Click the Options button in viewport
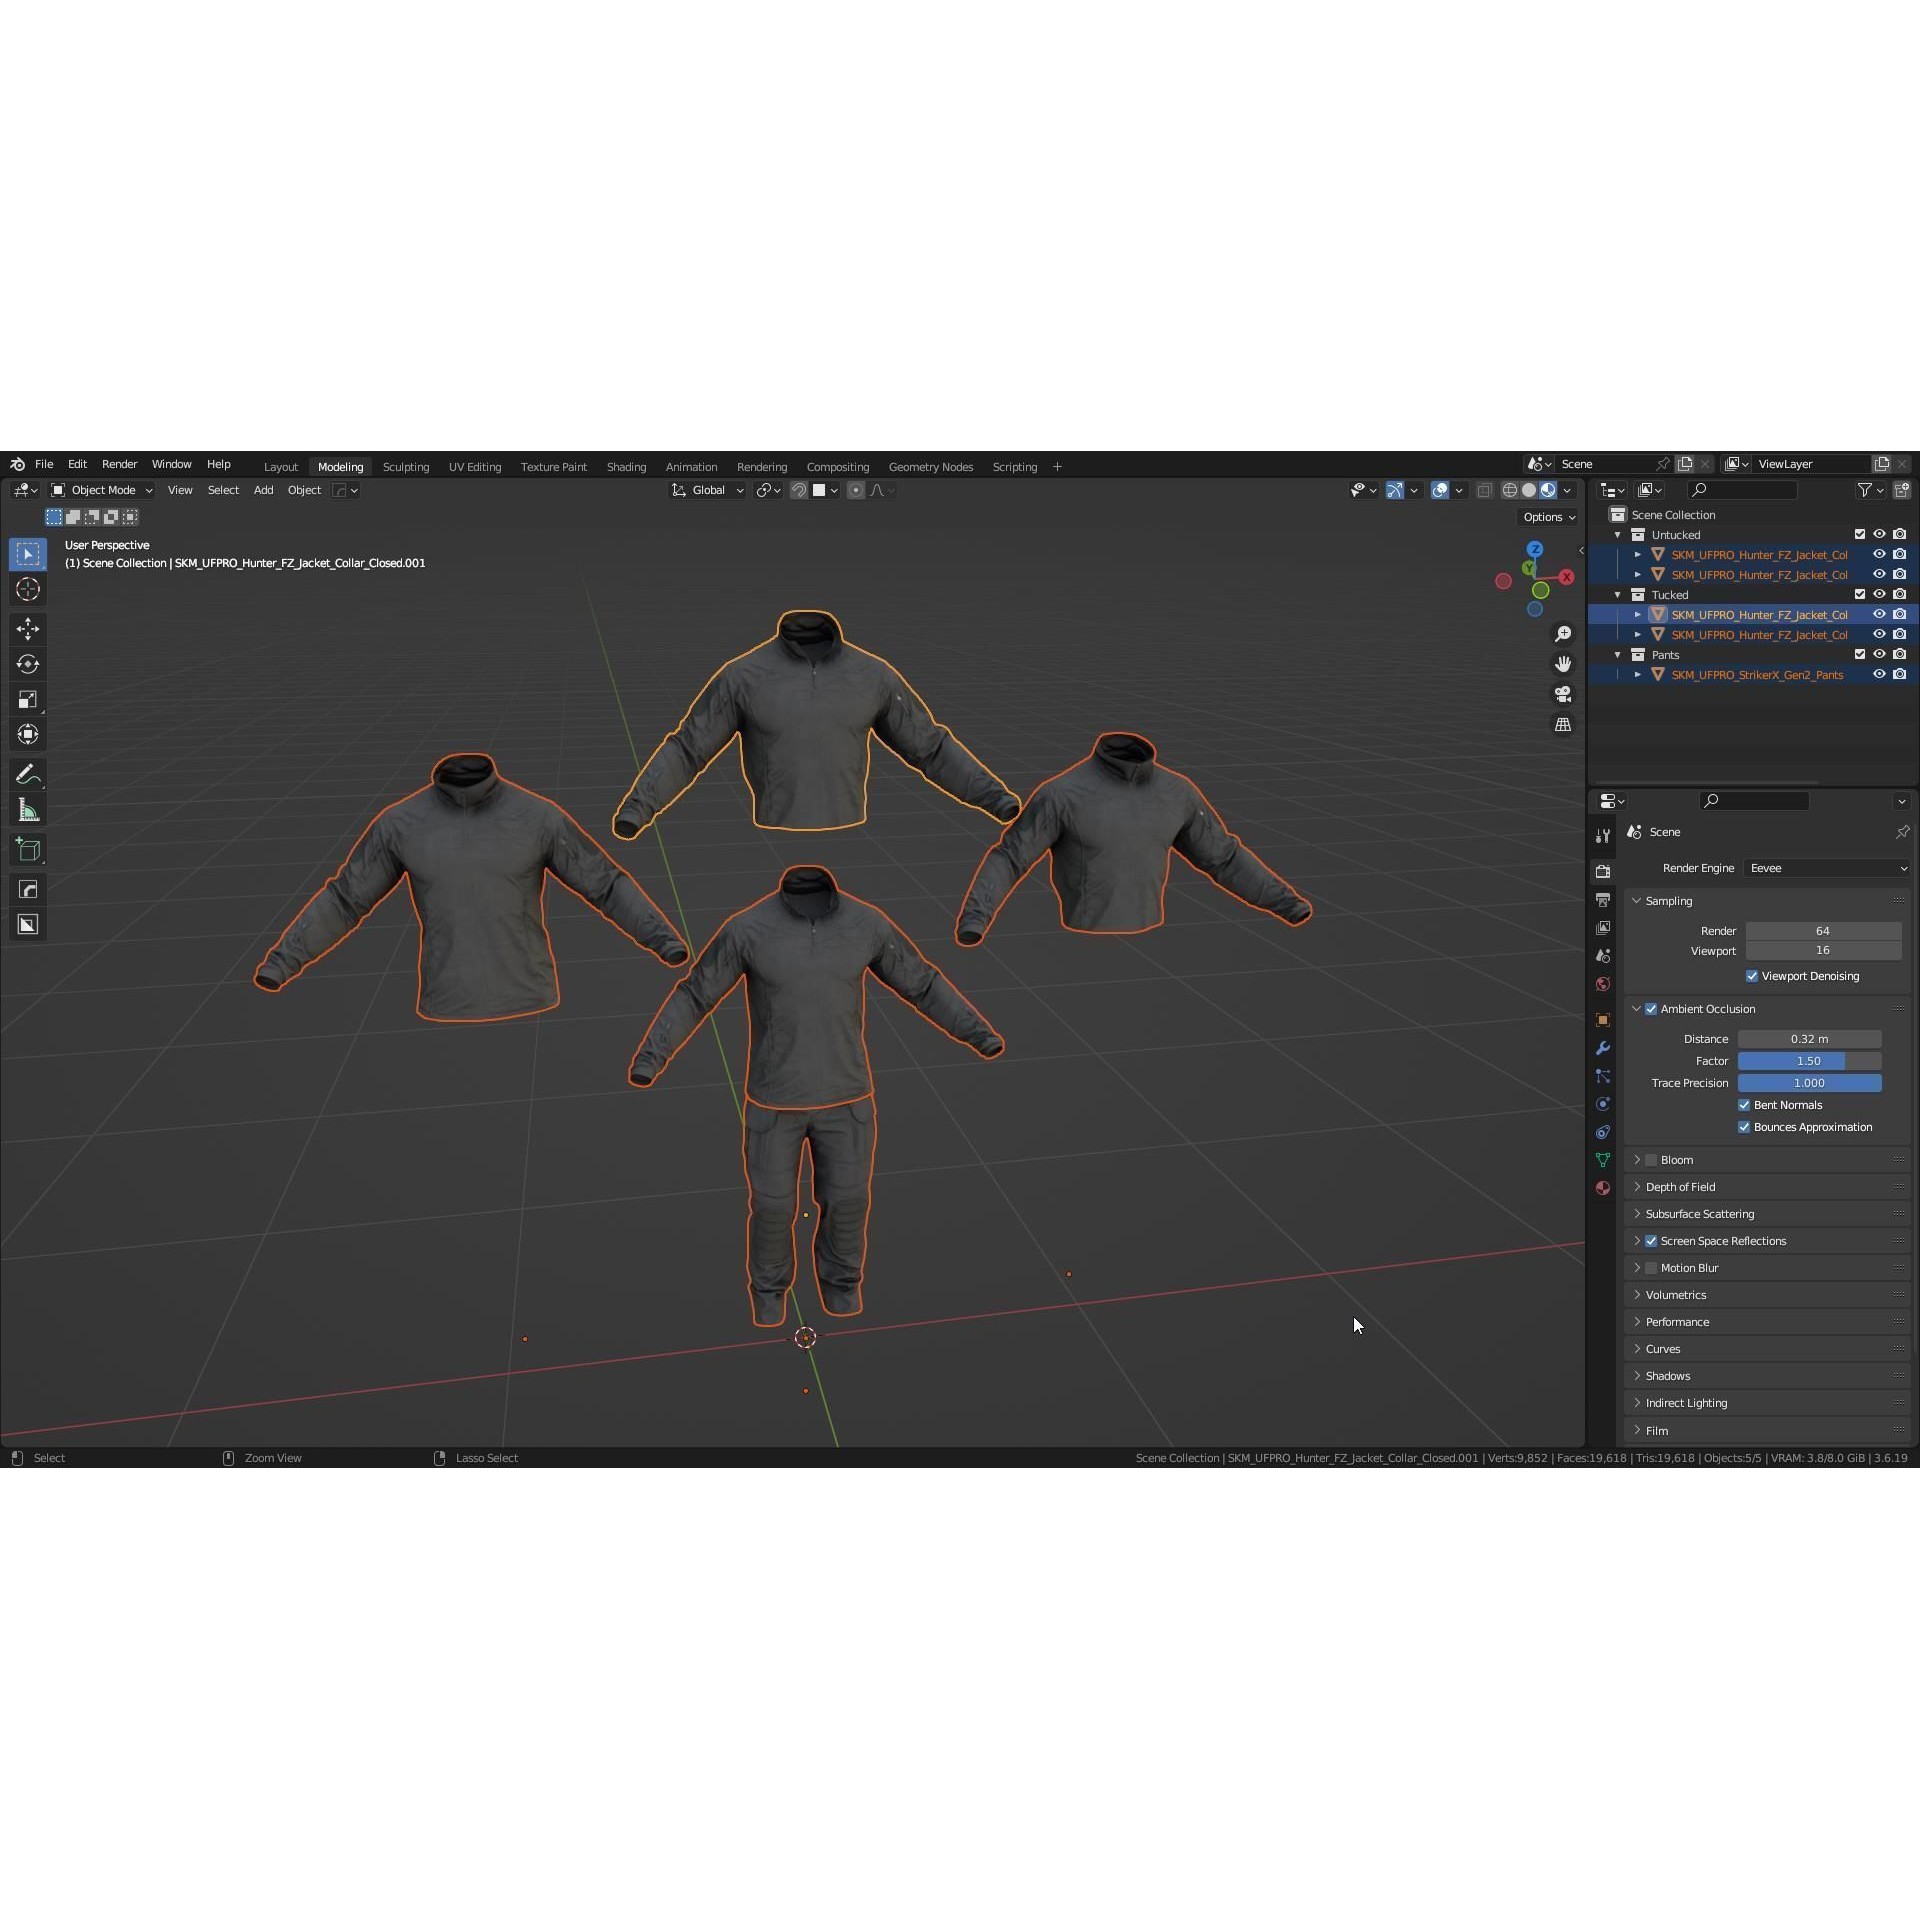 click(1546, 517)
